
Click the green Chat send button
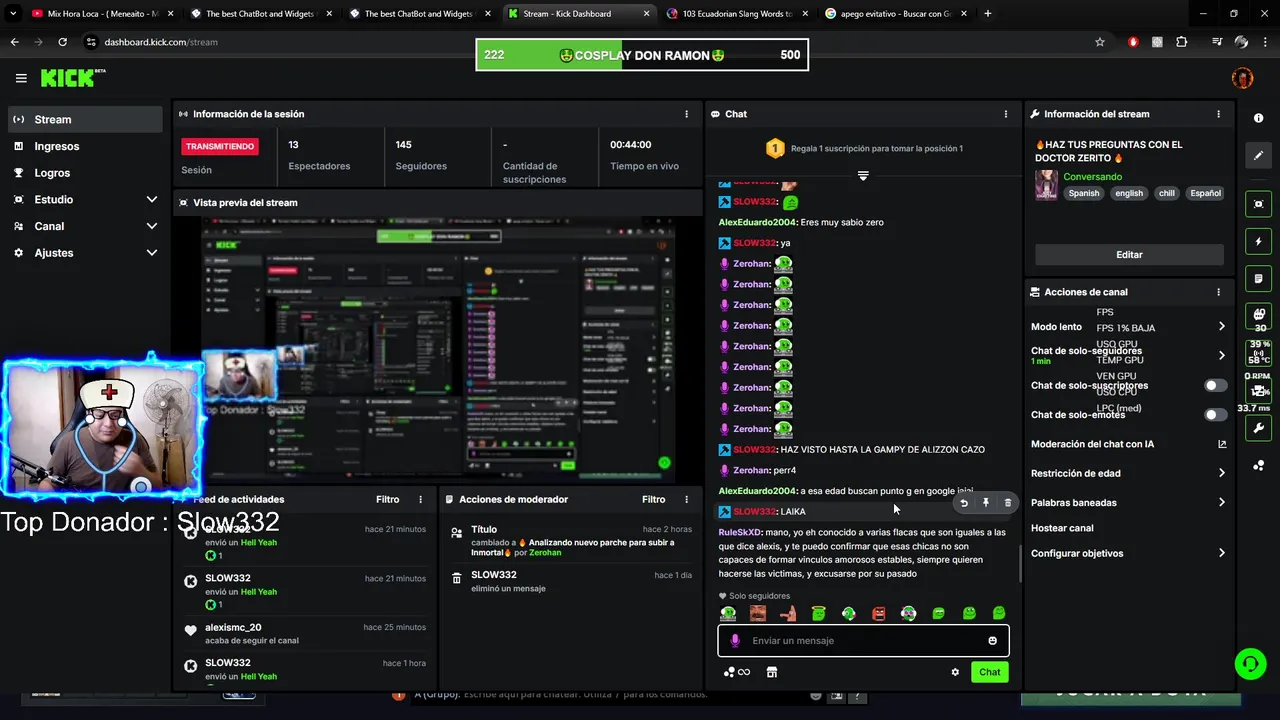pyautogui.click(x=989, y=672)
